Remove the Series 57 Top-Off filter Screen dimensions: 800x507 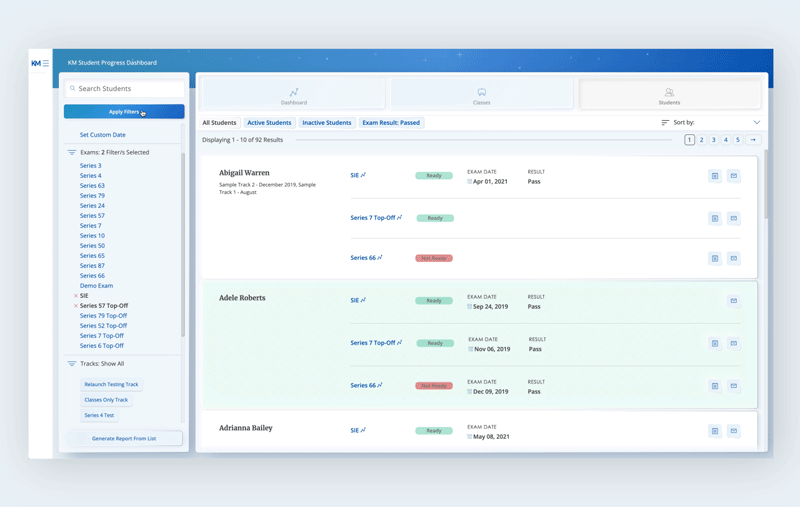coord(76,306)
